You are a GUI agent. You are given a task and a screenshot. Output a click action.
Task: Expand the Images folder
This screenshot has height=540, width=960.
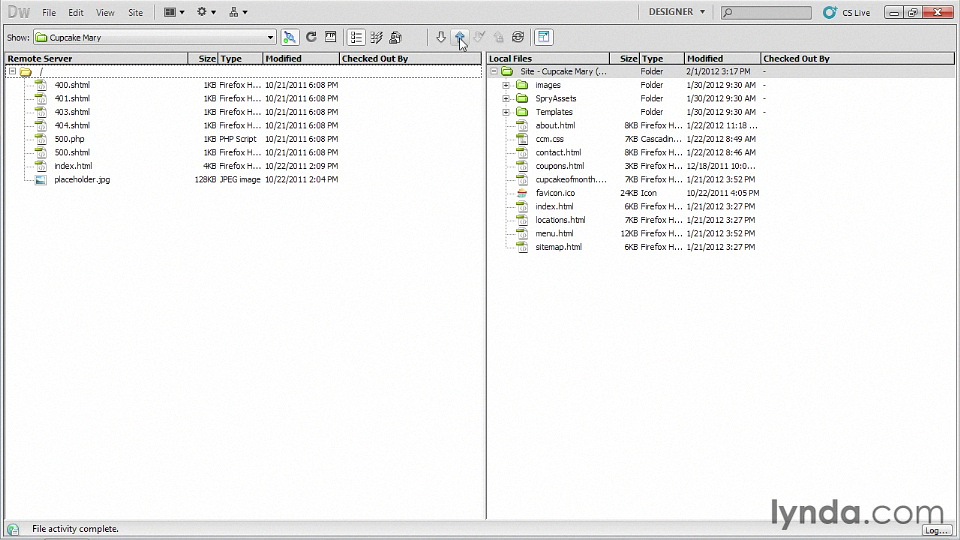tap(506, 85)
